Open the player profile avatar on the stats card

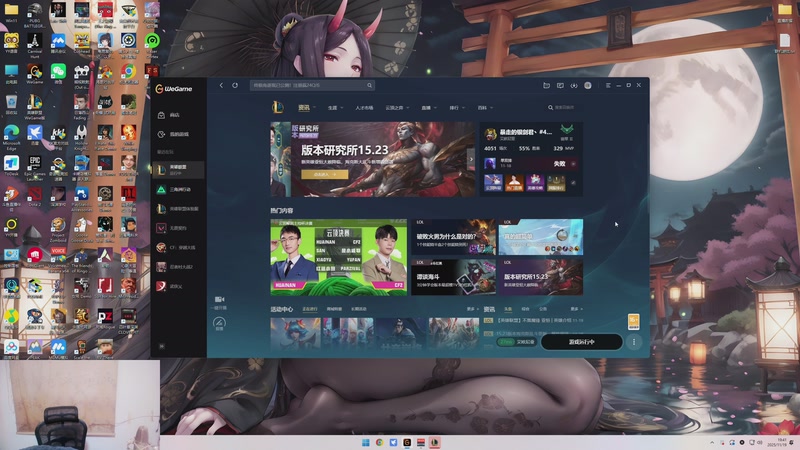[x=490, y=134]
